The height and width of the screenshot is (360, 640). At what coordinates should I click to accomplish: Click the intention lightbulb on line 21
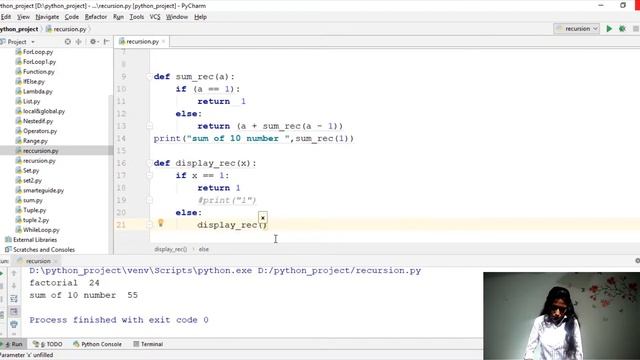(161, 223)
